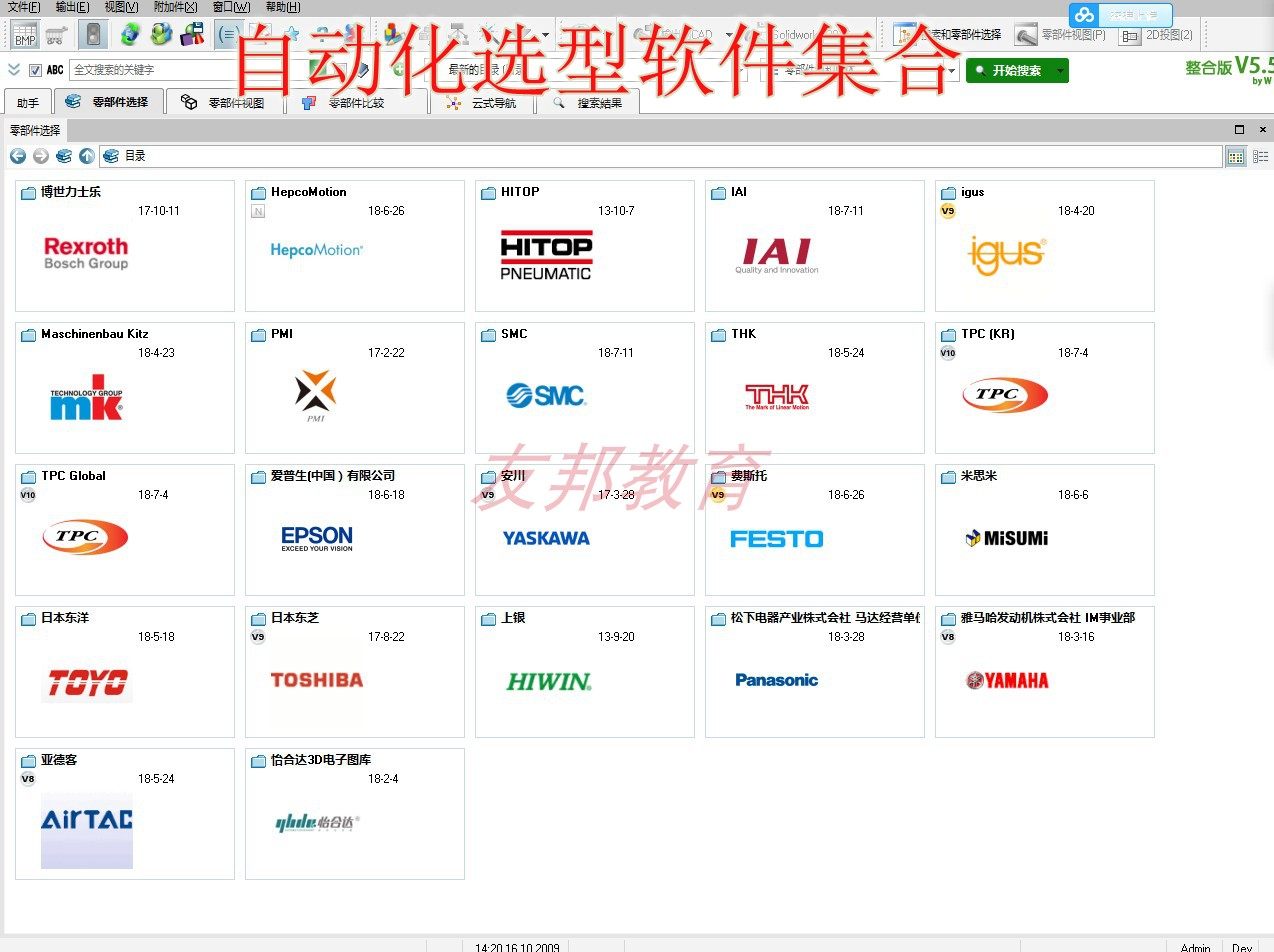
Task: Open the 文件(F) menu
Action: [24, 7]
